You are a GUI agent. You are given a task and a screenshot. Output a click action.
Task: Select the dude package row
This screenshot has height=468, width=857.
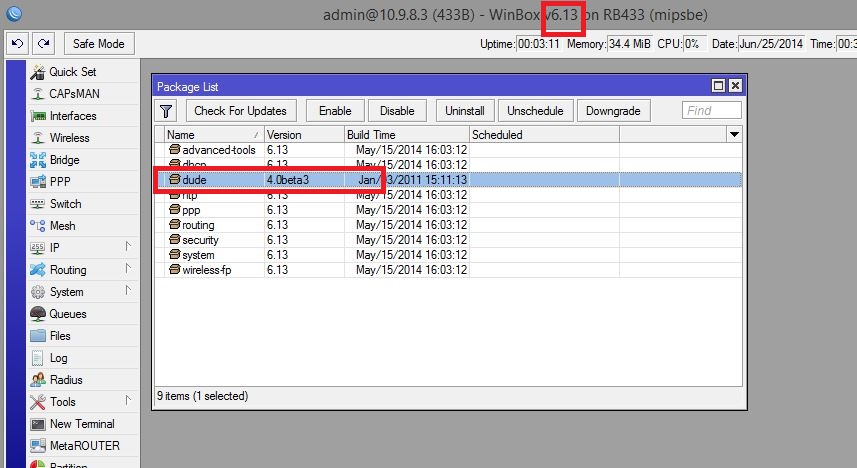[448, 179]
